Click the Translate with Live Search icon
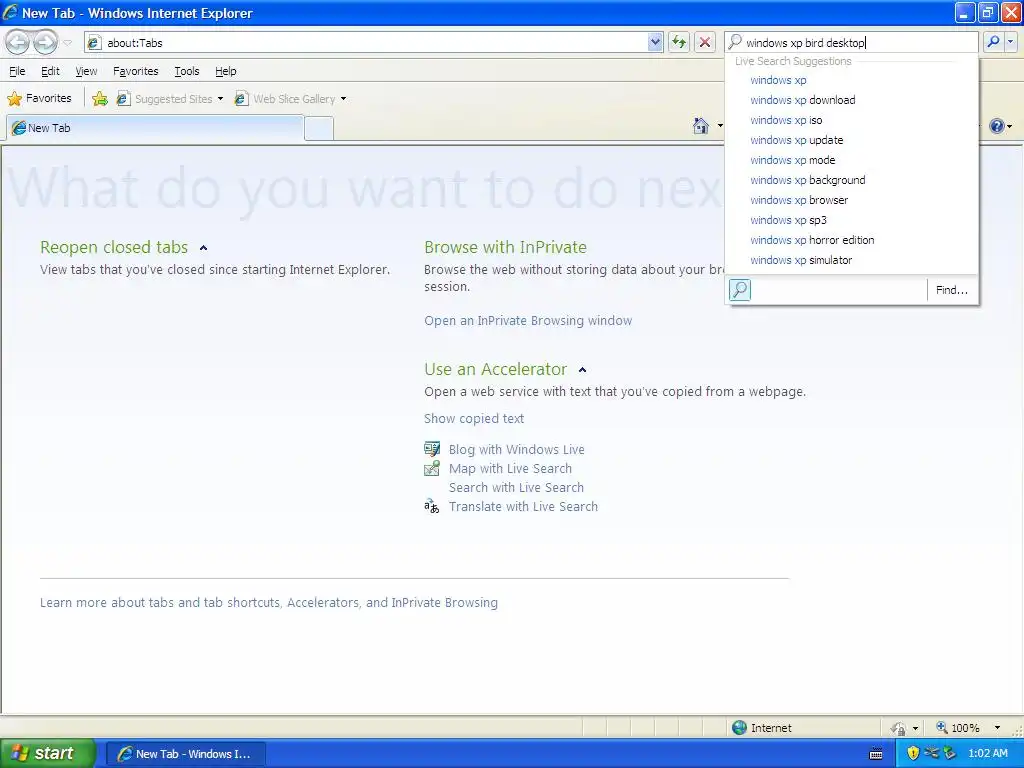 click(x=432, y=506)
